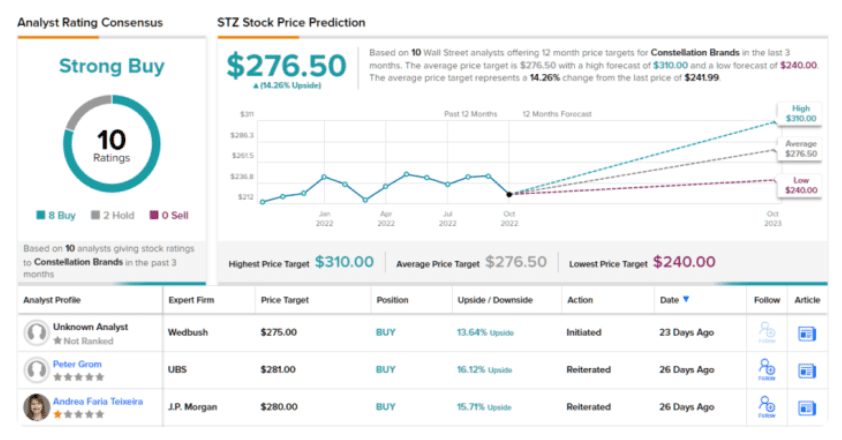This screenshot has height=440, width=842.
Task: Click the Price Target column header
Action: (283, 299)
